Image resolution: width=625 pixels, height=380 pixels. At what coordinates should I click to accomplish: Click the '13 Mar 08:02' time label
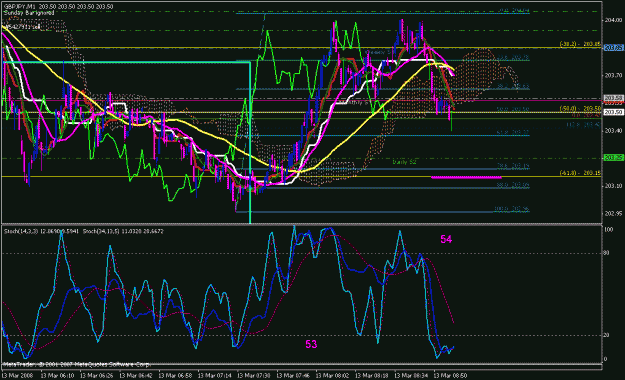332,376
